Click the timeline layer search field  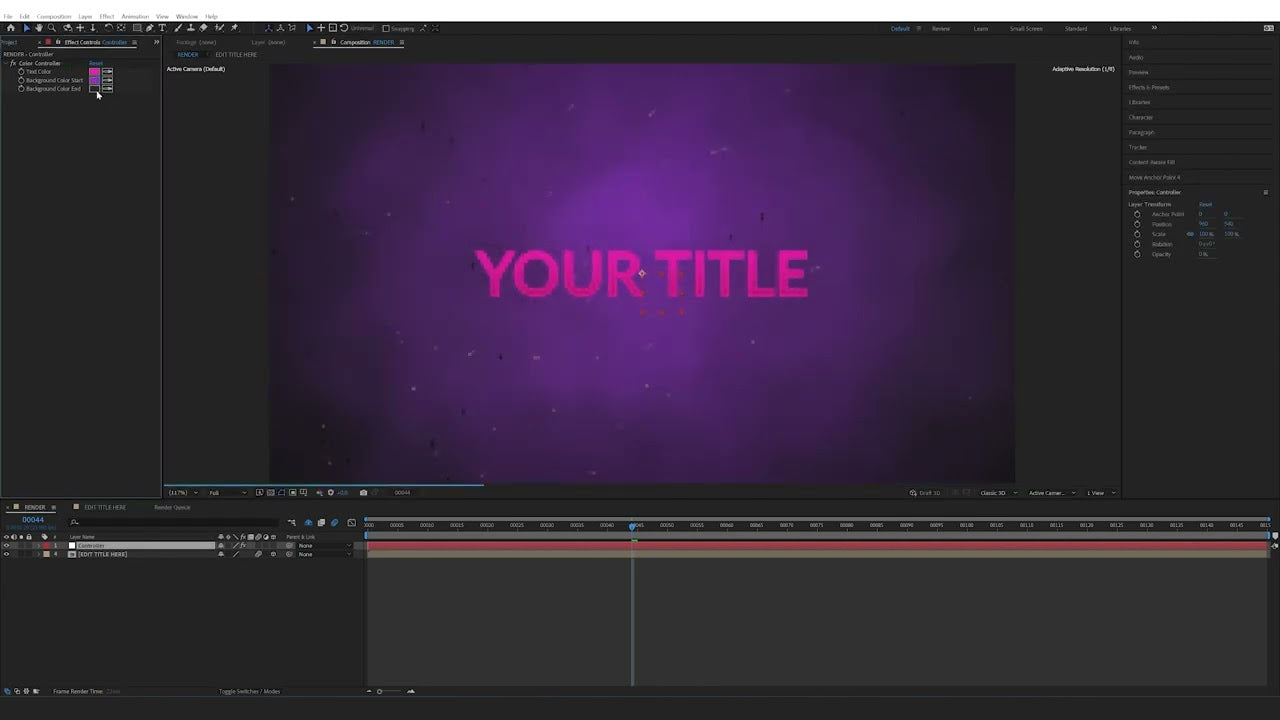coord(175,522)
